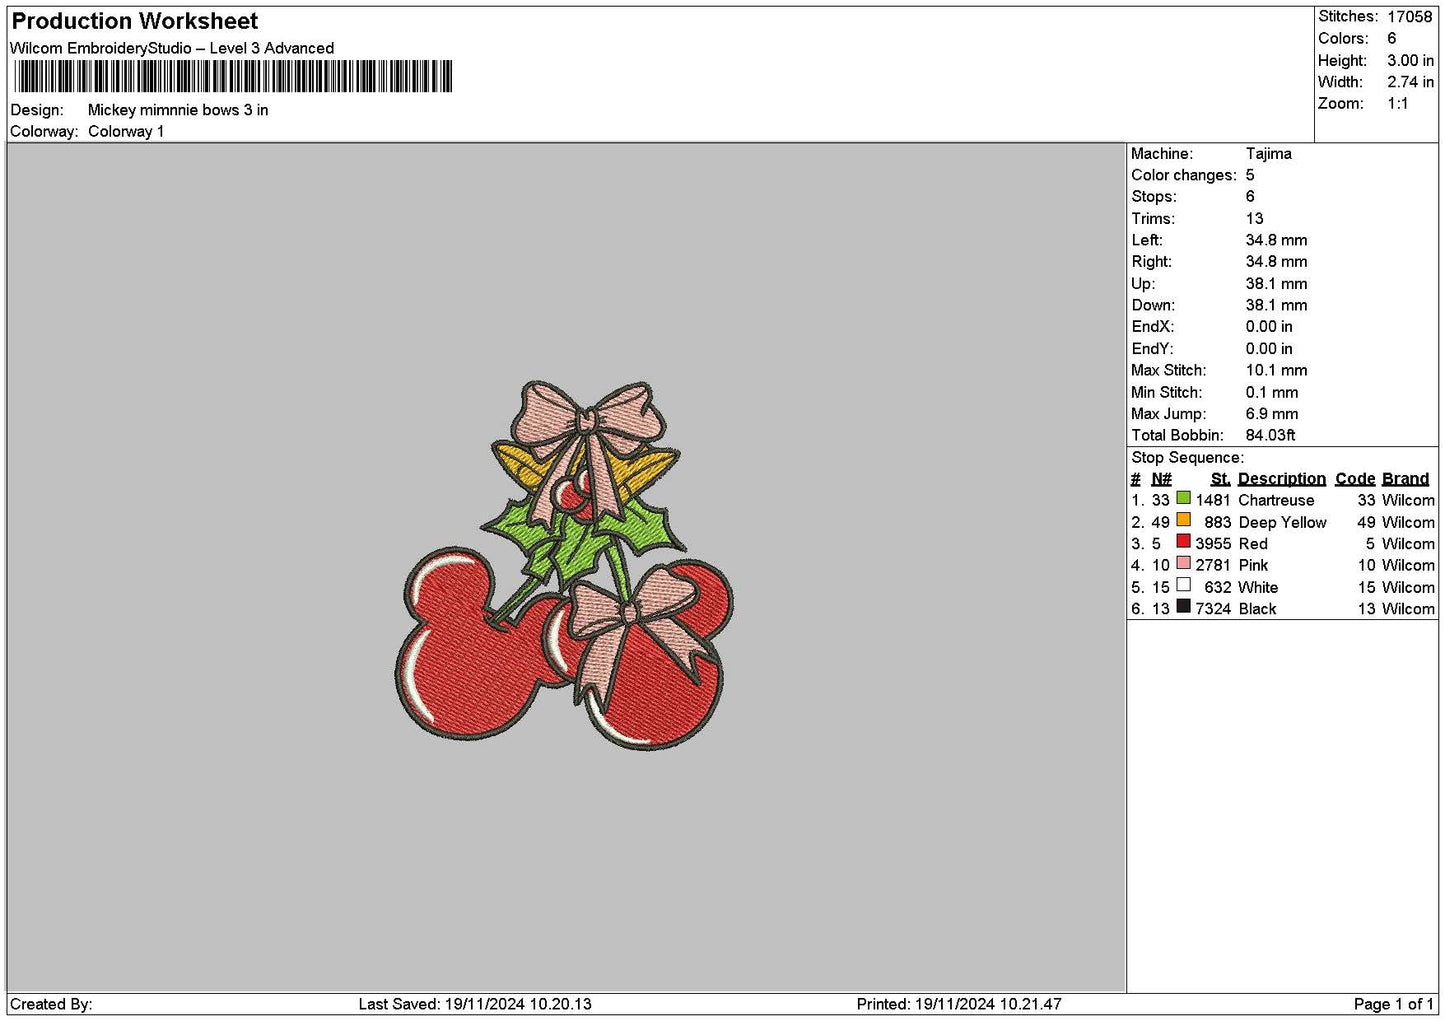This screenshot has width=1445, height=1021.
Task: Click the 'Stop Sequence:' heading
Action: (x=1188, y=457)
